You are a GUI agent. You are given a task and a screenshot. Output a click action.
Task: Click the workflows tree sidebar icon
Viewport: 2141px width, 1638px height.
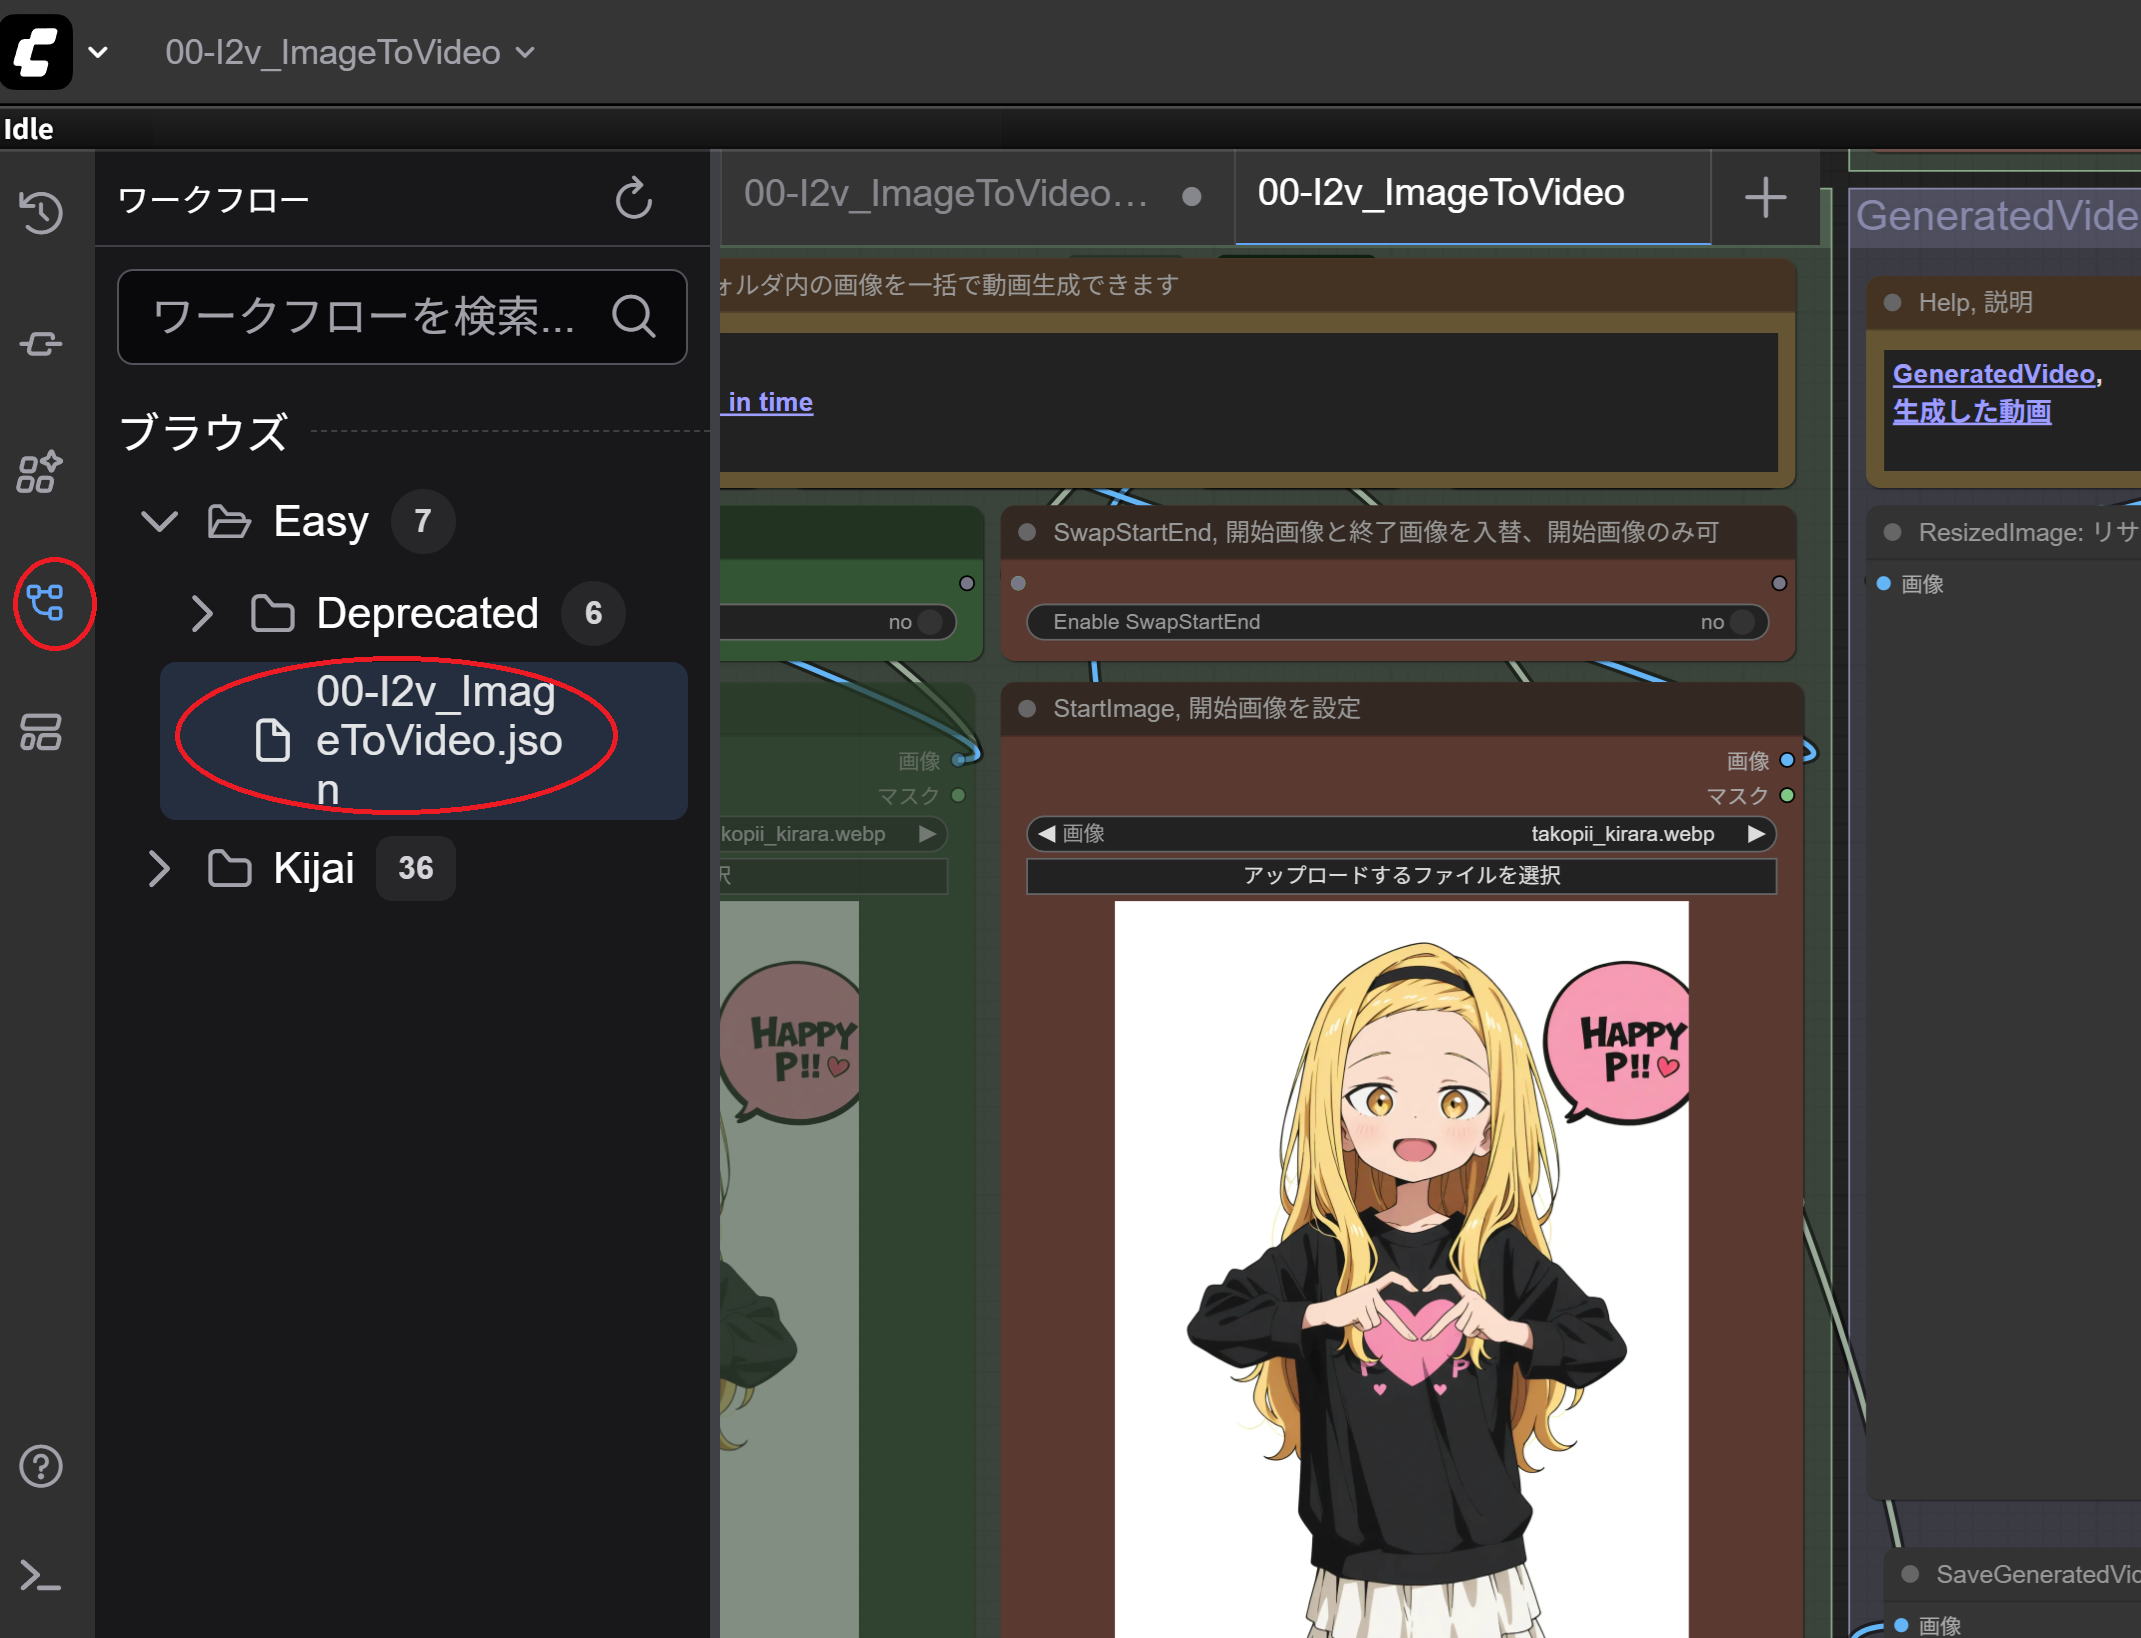tap(45, 603)
